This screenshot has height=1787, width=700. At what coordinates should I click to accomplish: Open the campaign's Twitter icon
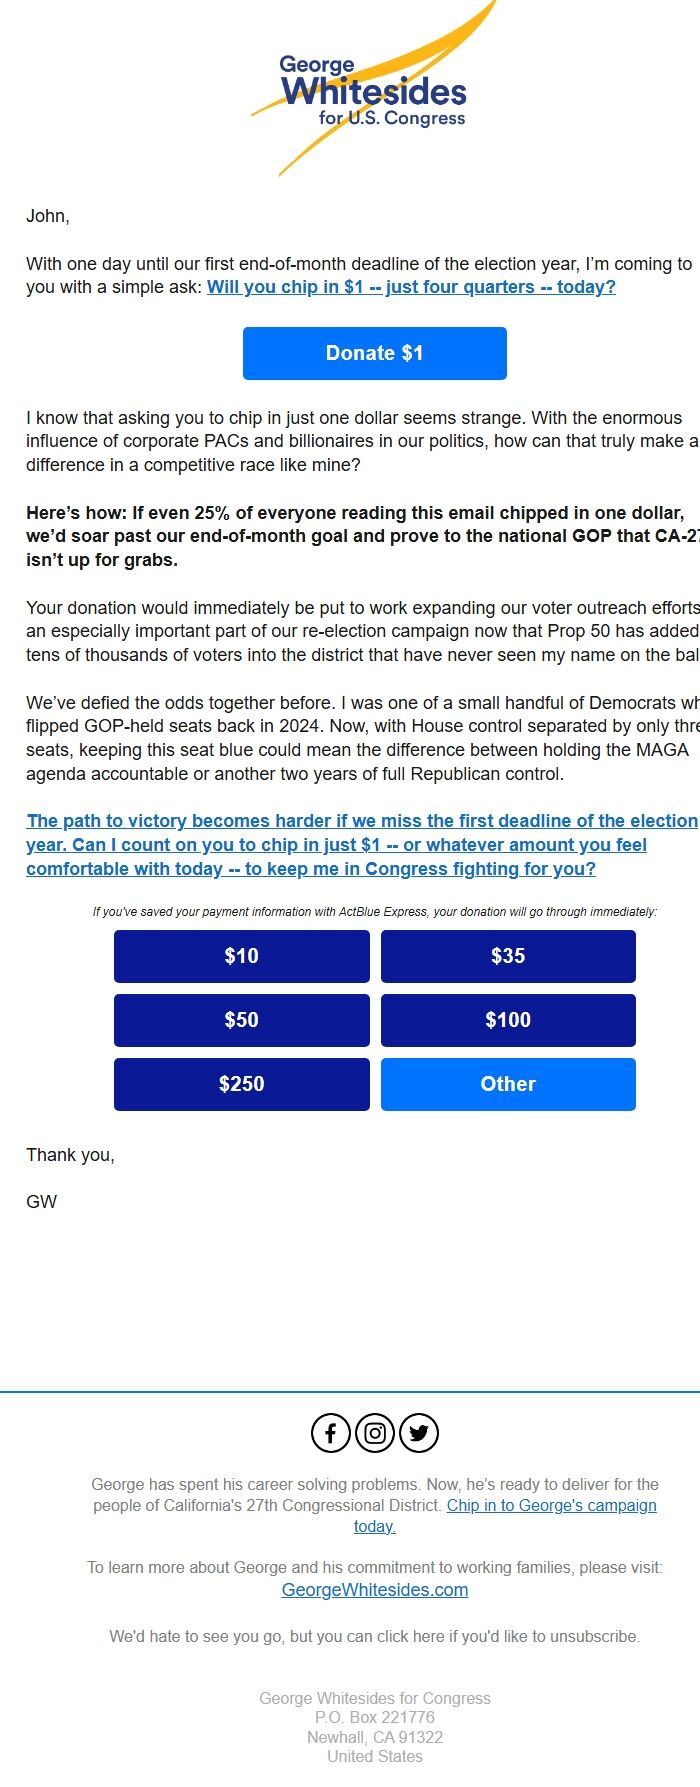pyautogui.click(x=419, y=1432)
